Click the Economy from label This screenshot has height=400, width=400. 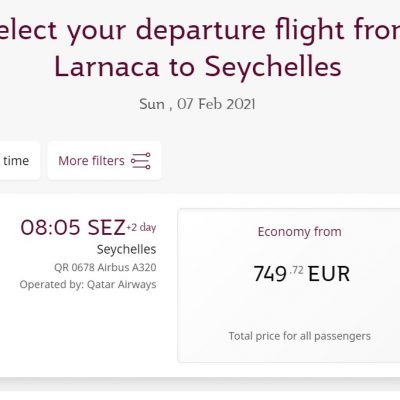pyautogui.click(x=300, y=232)
